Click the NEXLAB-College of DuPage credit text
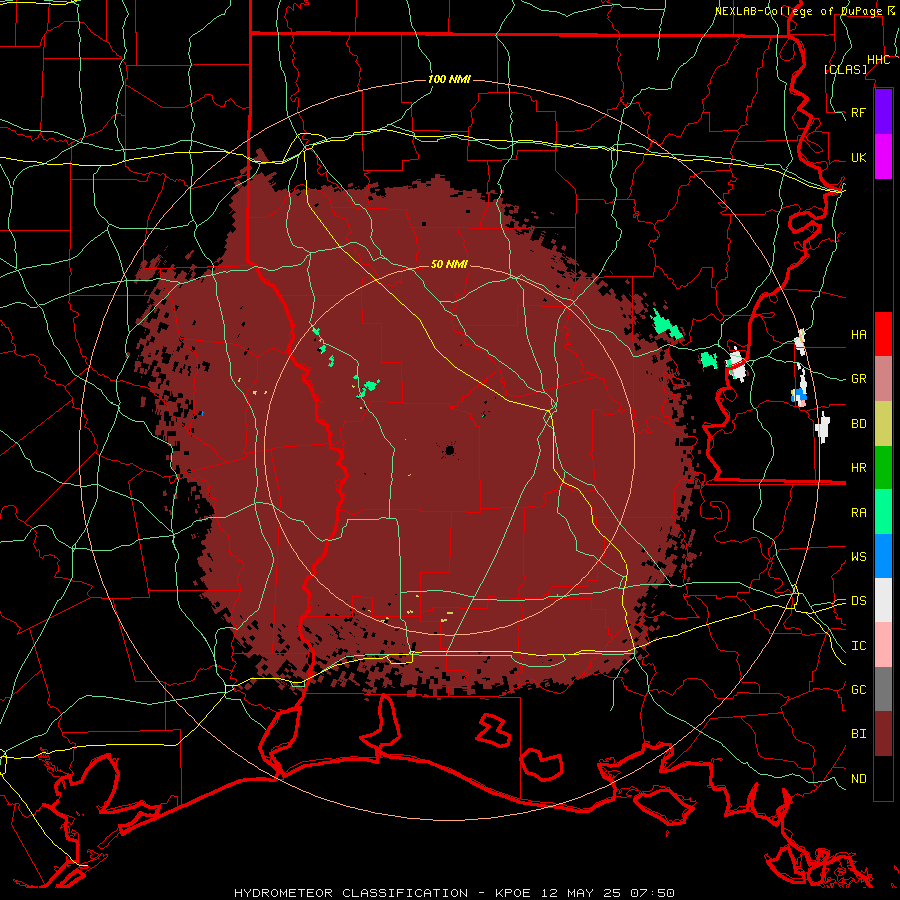The width and height of the screenshot is (900, 900). point(804,11)
